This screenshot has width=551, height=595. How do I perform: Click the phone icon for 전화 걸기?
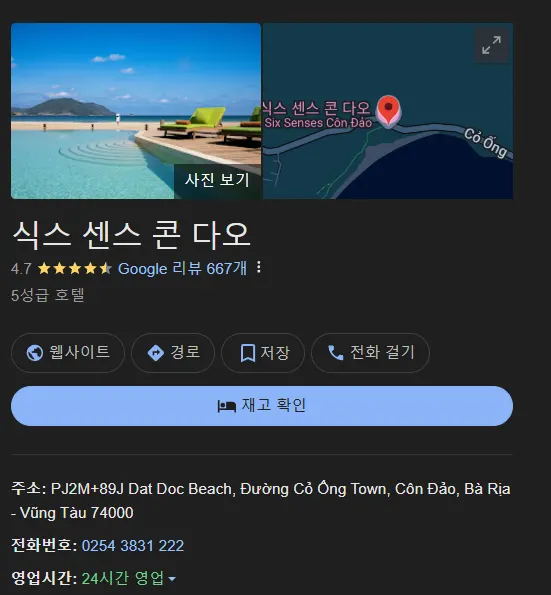[x=335, y=353]
